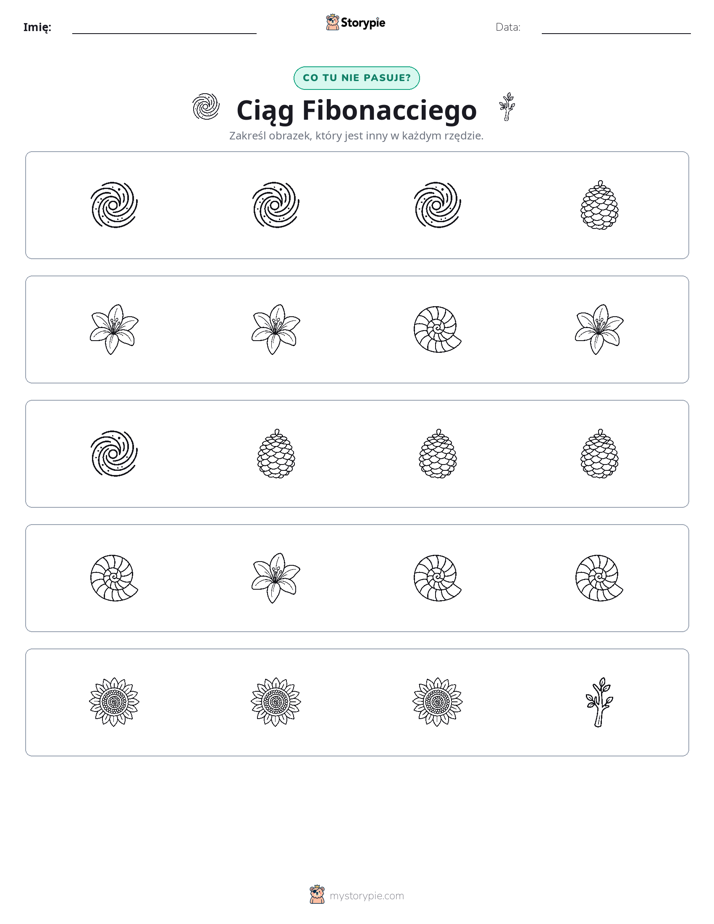Click the 'CO TU NIE PASUJE?' badge

356,78
